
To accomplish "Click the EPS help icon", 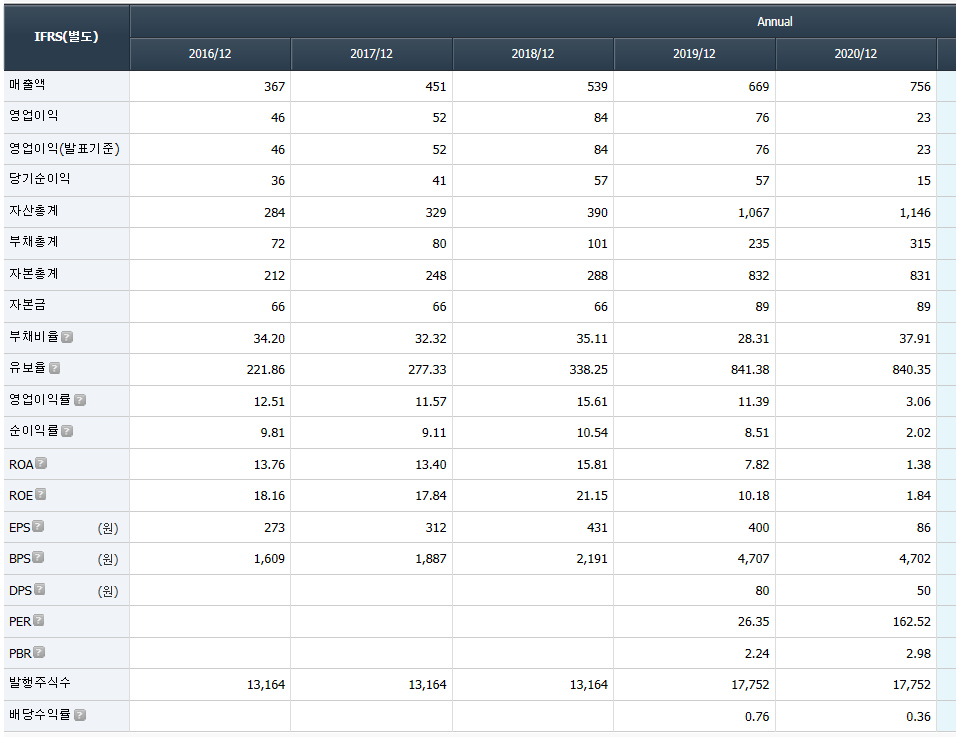I will pyautogui.click(x=38, y=526).
